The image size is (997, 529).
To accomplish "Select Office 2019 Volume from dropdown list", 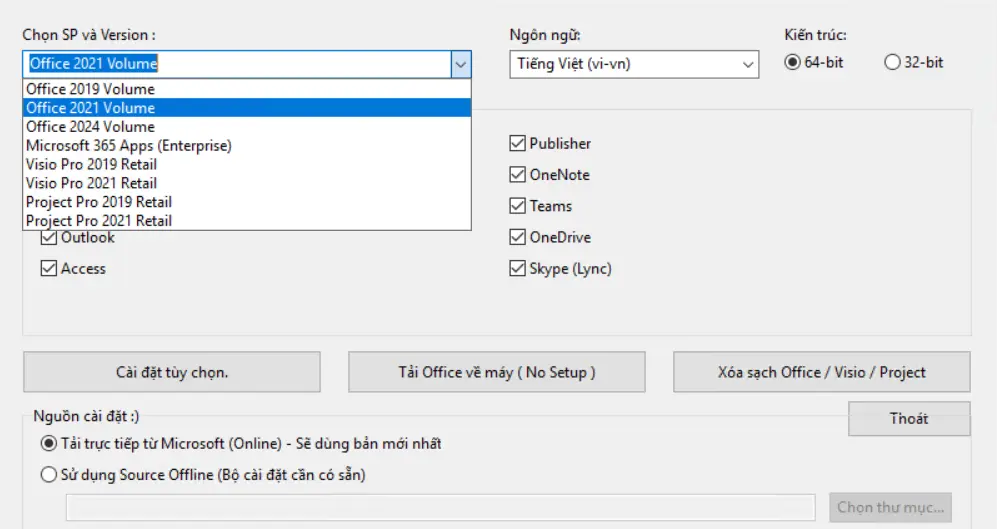I will point(90,89).
